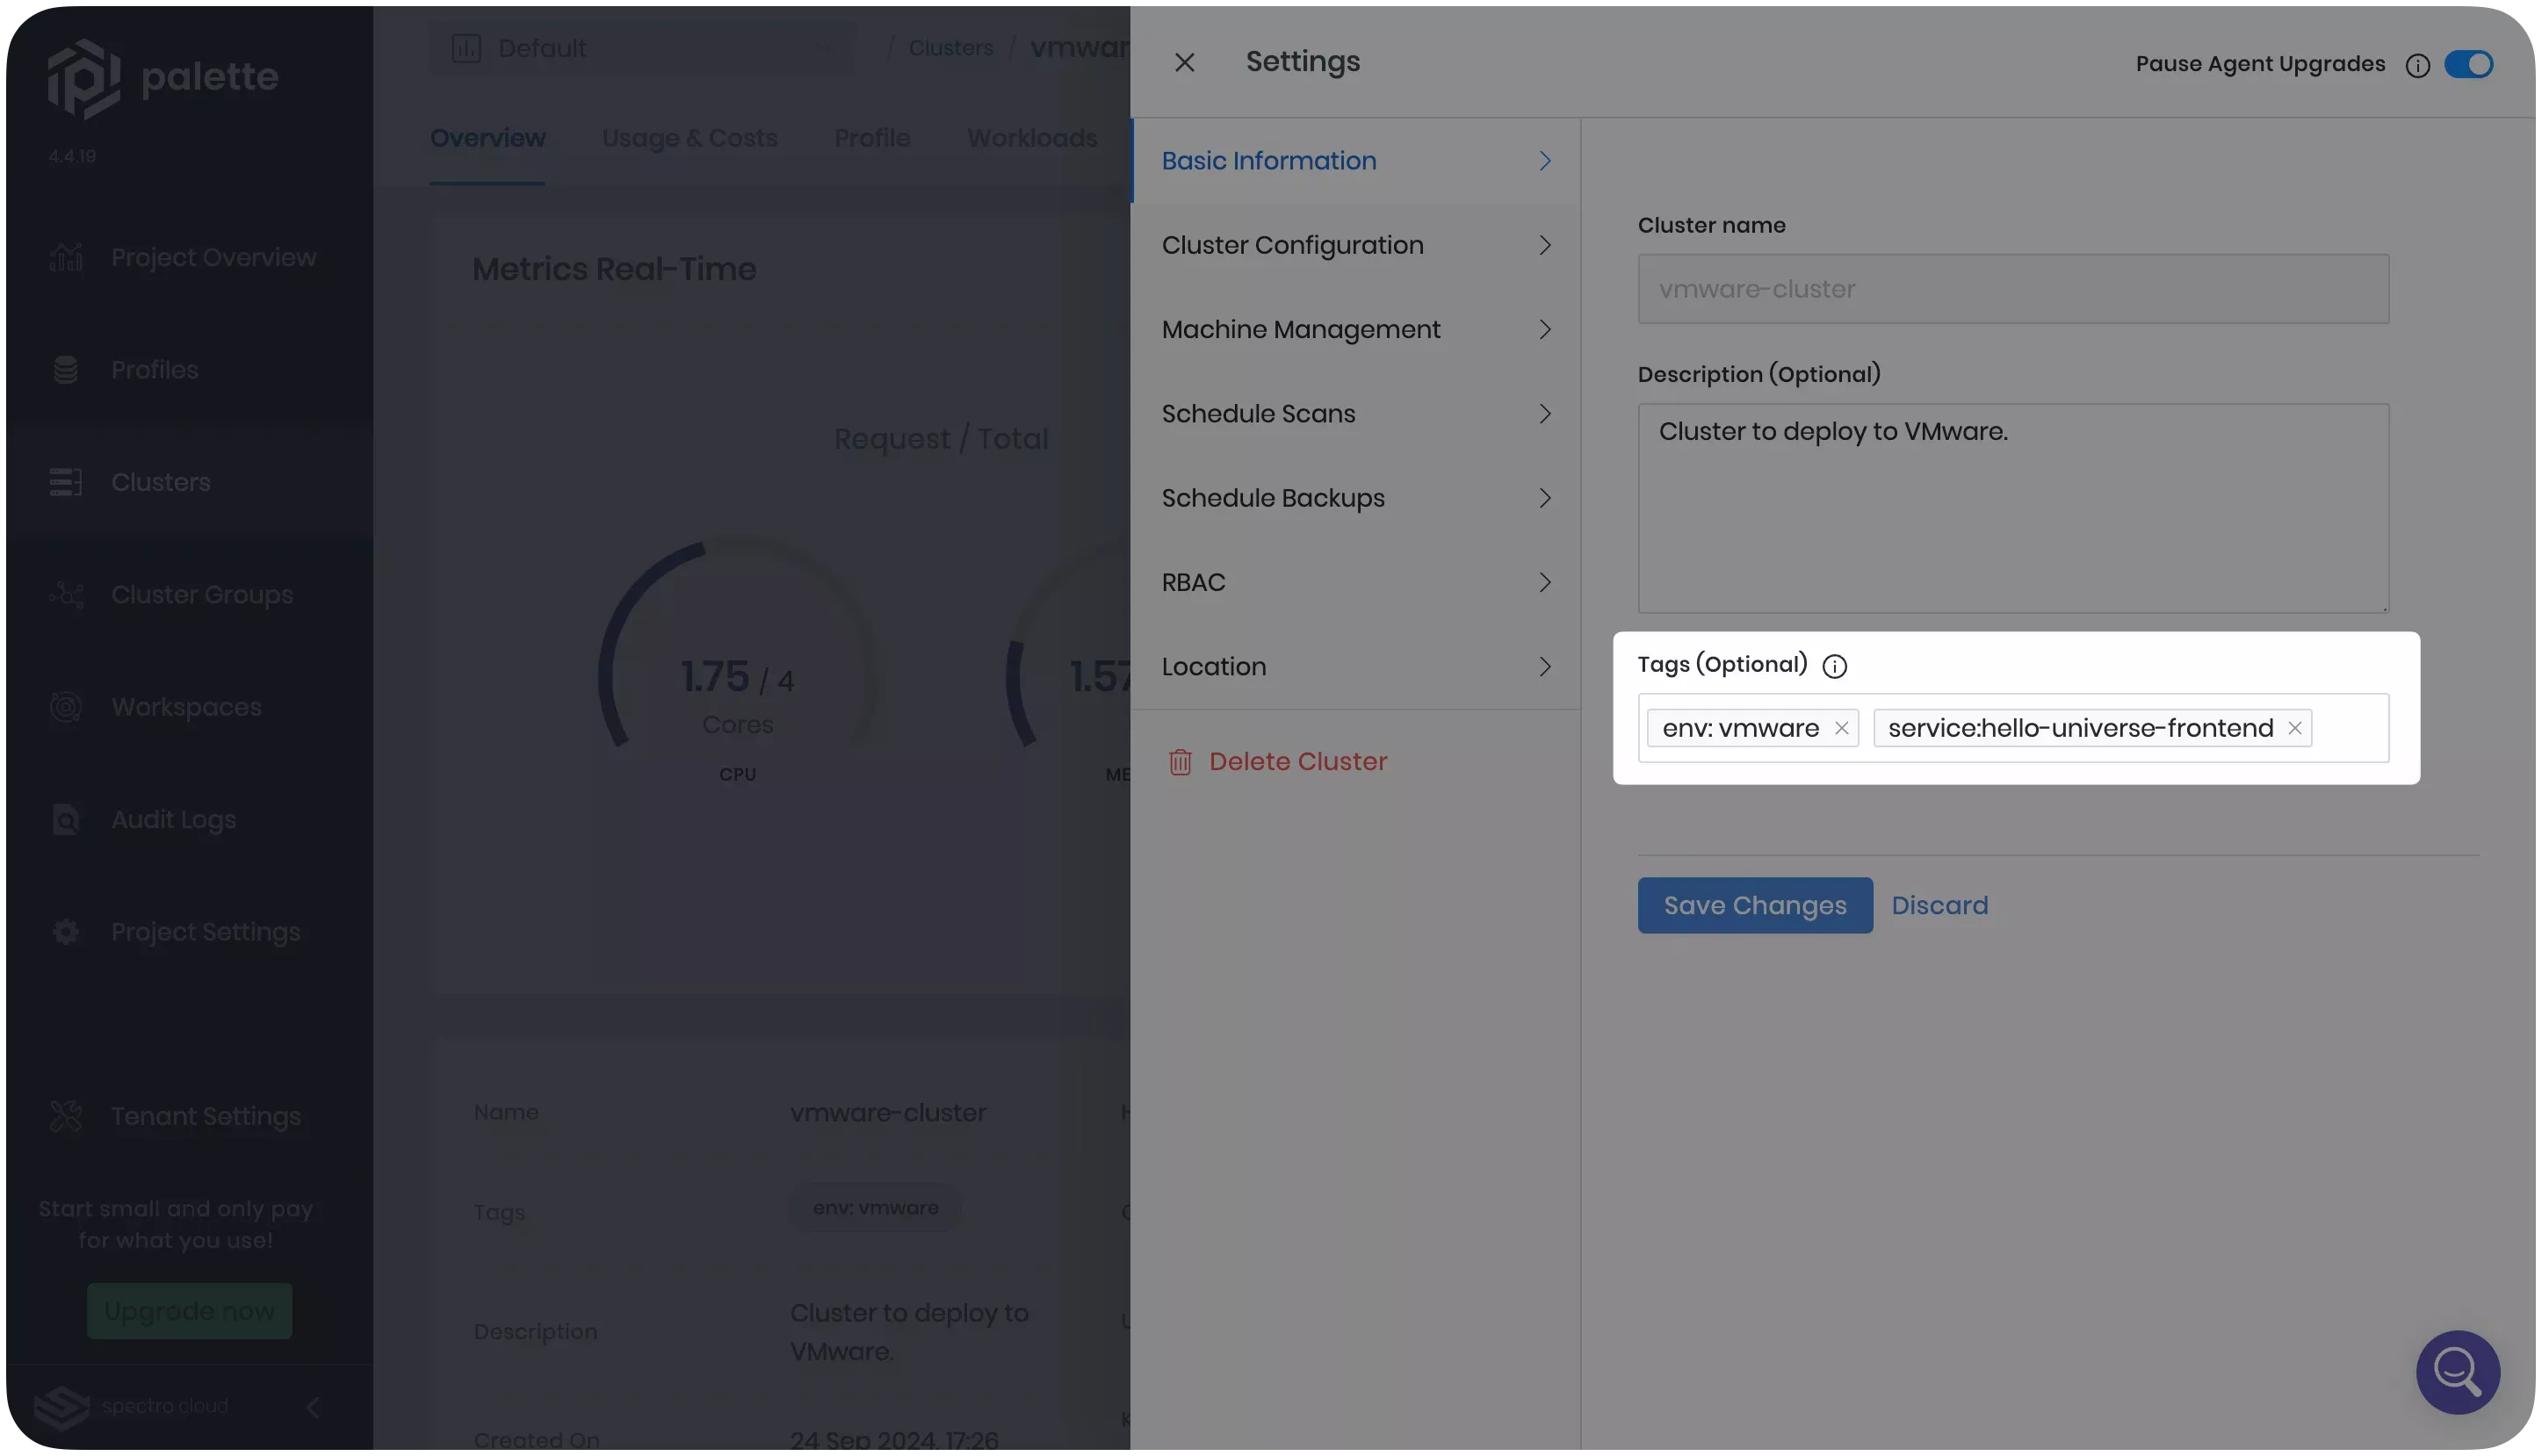The width and height of the screenshot is (2542, 1456).
Task: Switch to the Workloads tab
Action: pos(1031,138)
